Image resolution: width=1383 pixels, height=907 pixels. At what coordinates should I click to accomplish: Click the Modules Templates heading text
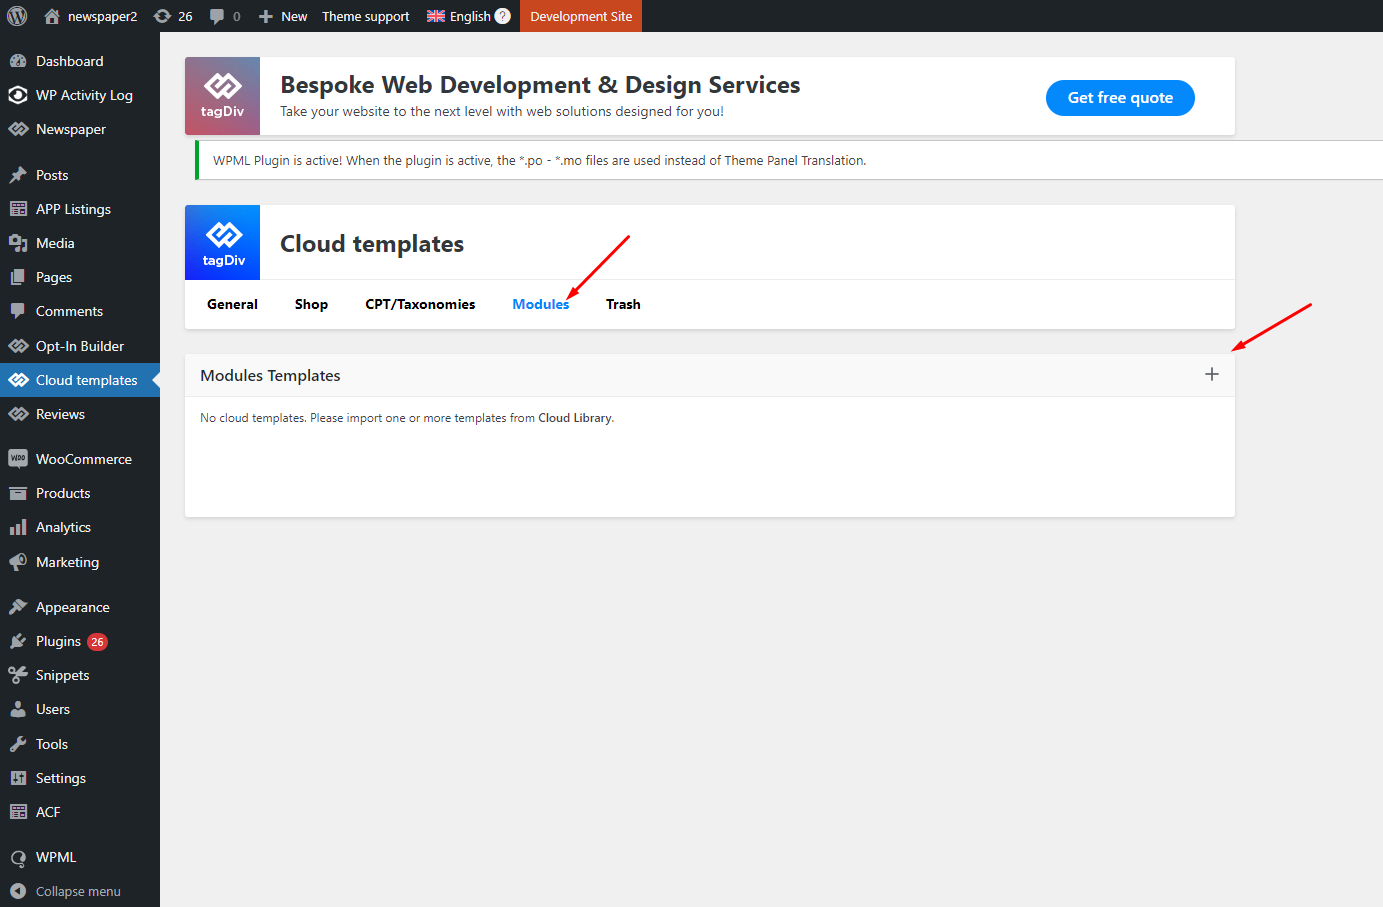(270, 375)
